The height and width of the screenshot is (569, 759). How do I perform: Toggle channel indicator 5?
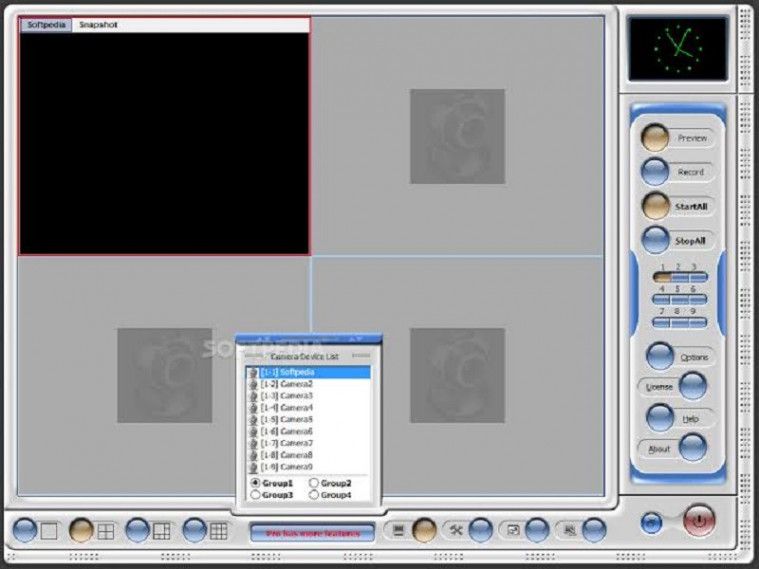[x=680, y=299]
